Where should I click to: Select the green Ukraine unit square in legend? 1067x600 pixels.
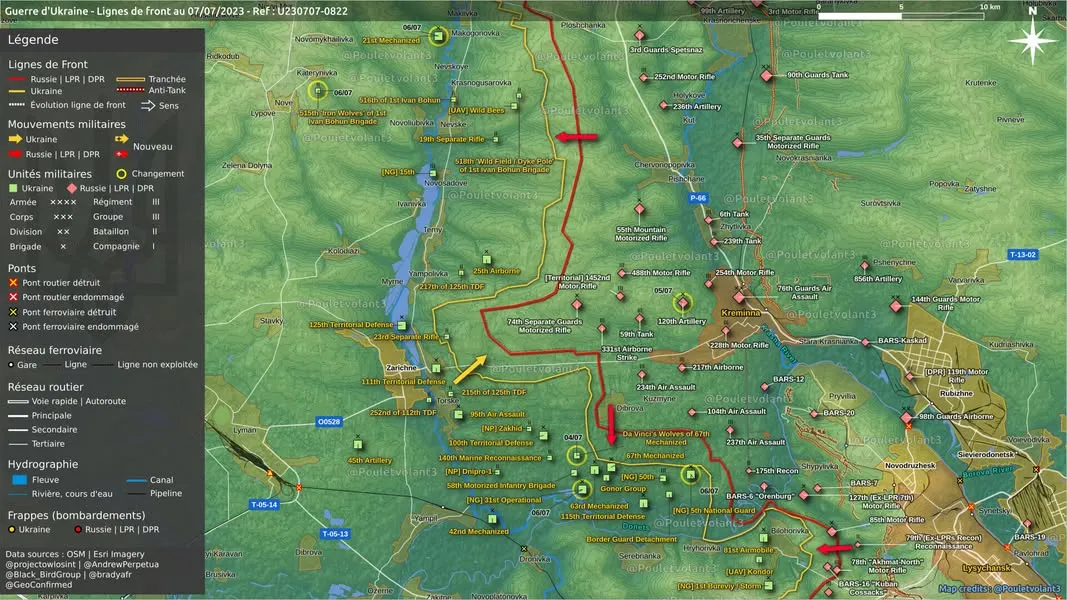pyautogui.click(x=13, y=188)
